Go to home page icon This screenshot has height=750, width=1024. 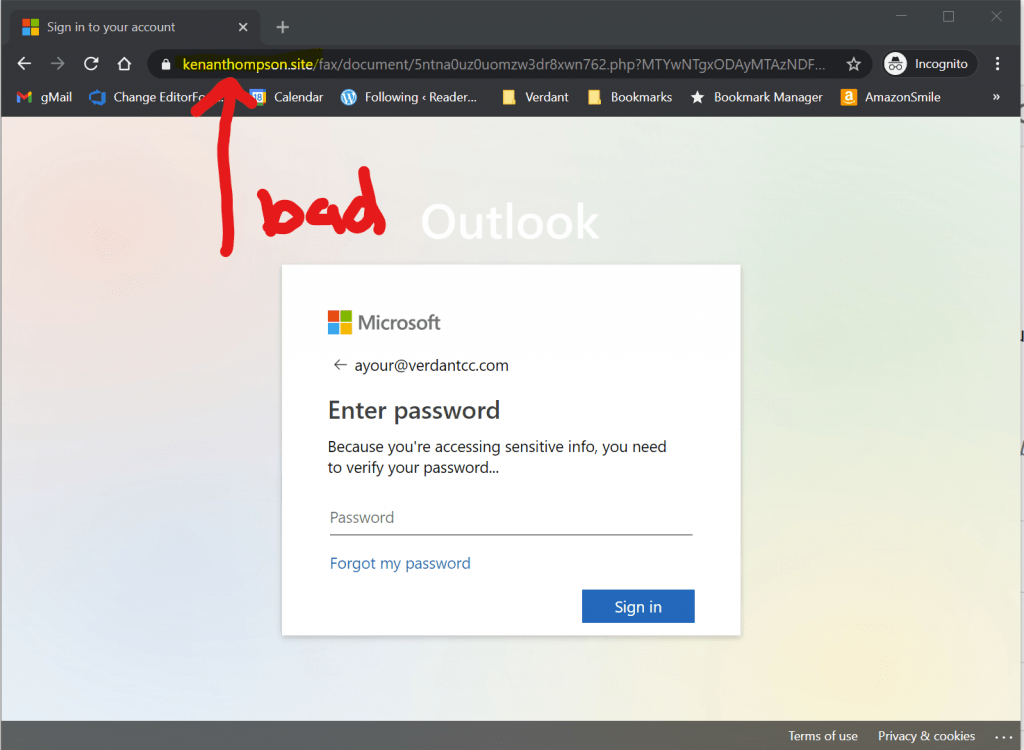click(124, 64)
